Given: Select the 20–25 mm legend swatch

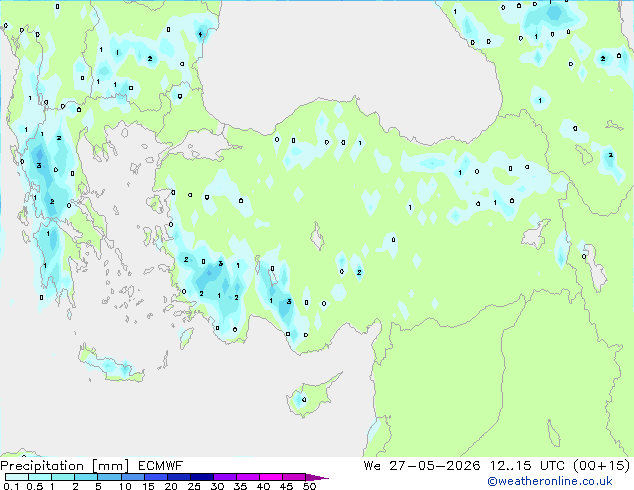Looking at the screenshot, I should coord(179,477).
